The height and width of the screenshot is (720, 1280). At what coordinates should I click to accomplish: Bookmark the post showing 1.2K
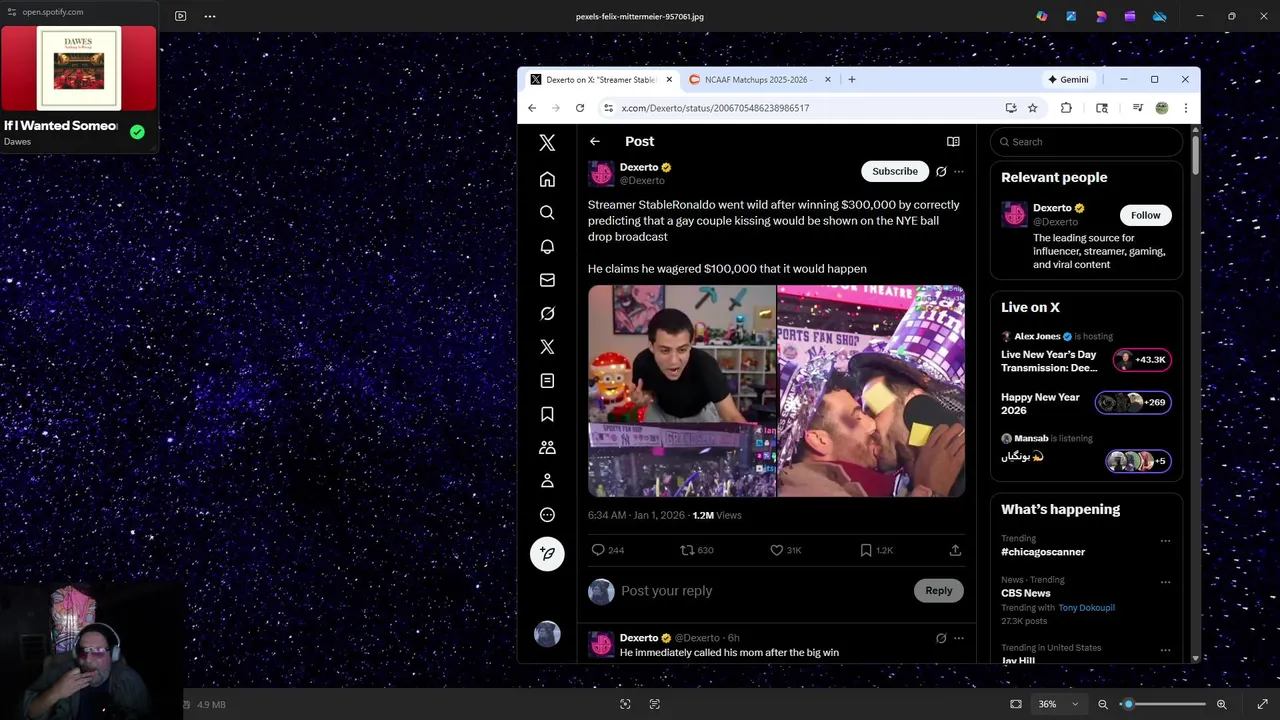click(866, 550)
